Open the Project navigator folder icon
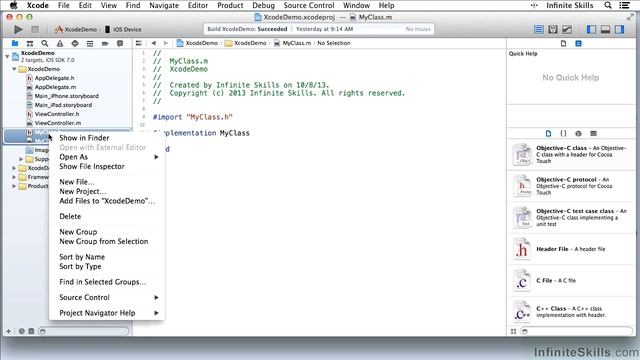This screenshot has width=640, height=360. [15, 43]
